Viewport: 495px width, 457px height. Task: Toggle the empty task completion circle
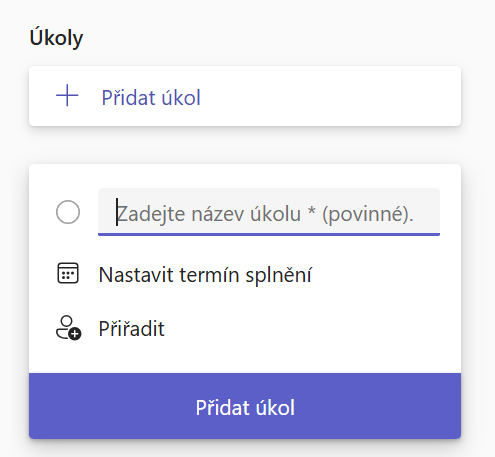click(x=68, y=212)
